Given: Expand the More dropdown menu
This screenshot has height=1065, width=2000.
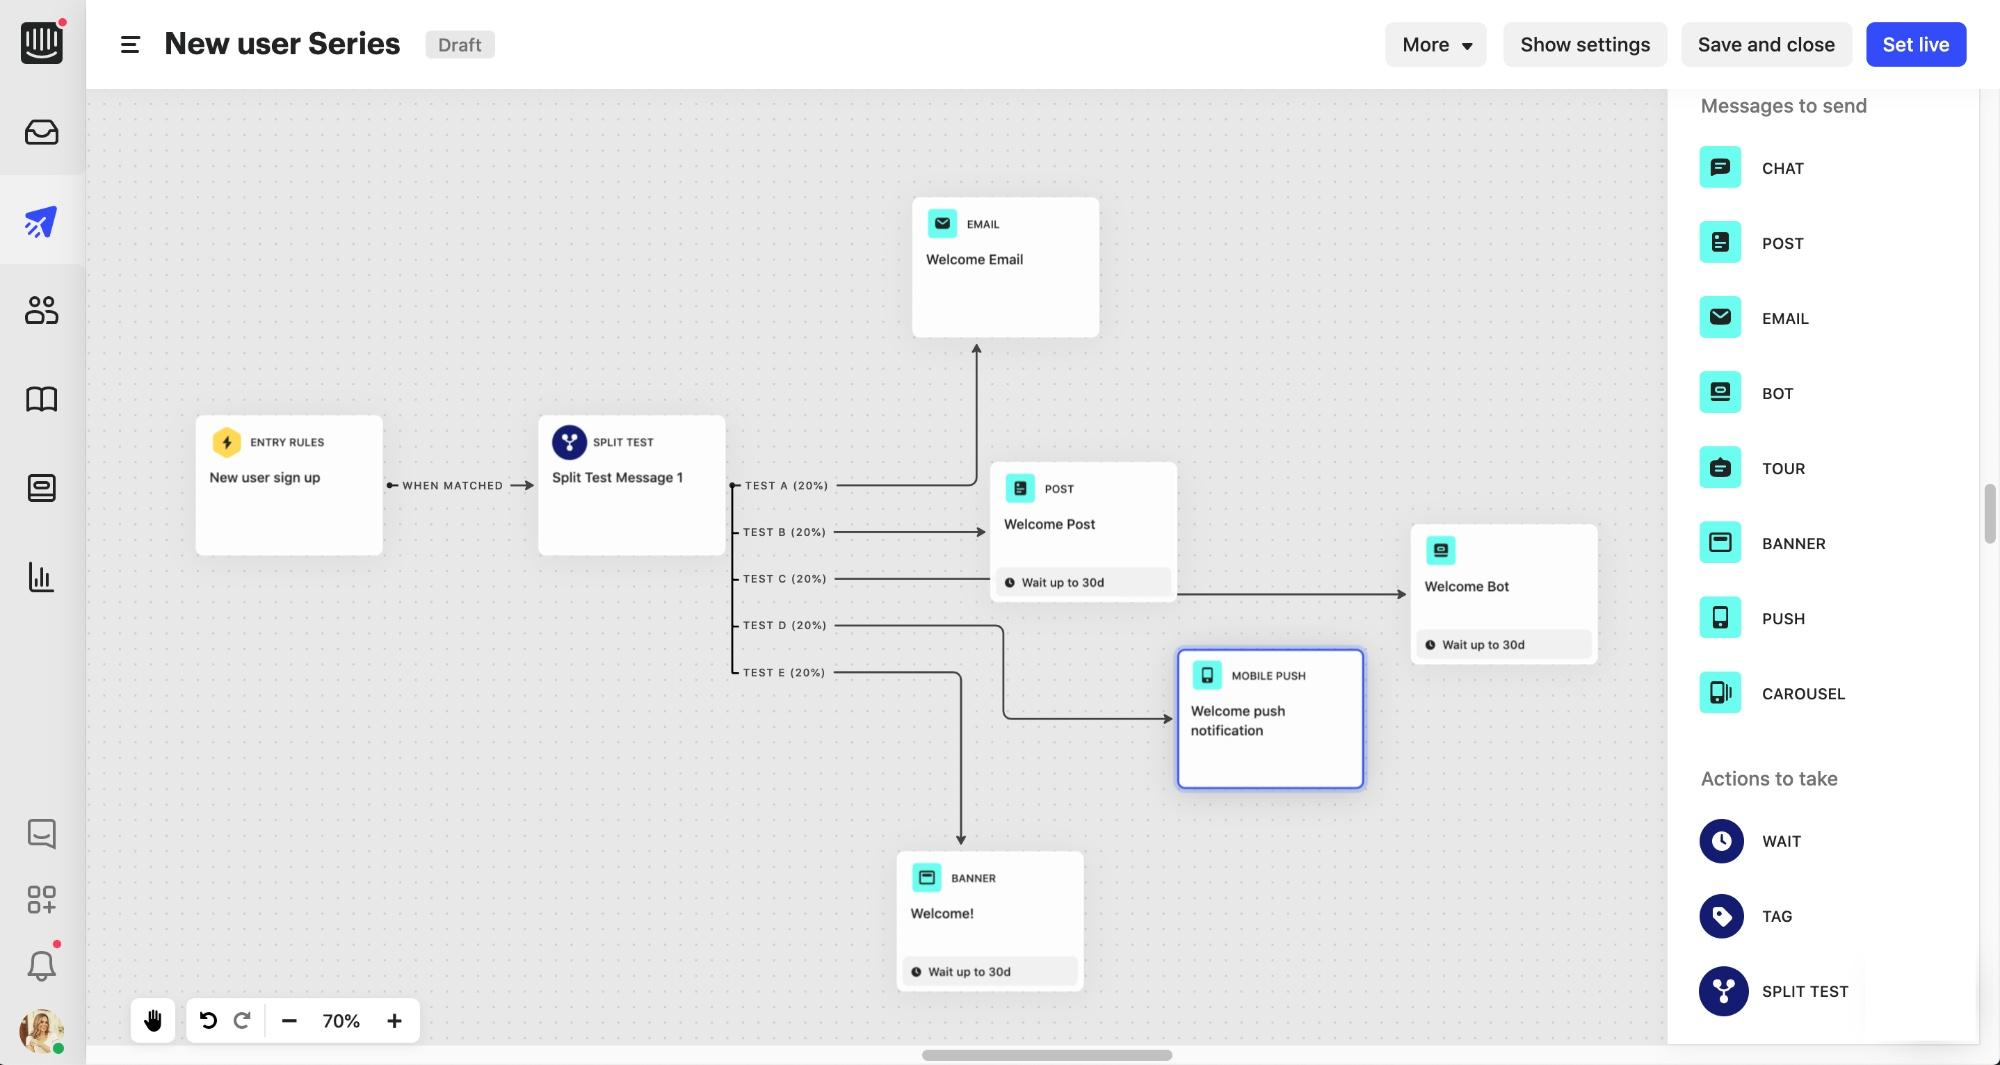Looking at the screenshot, I should click(1435, 45).
